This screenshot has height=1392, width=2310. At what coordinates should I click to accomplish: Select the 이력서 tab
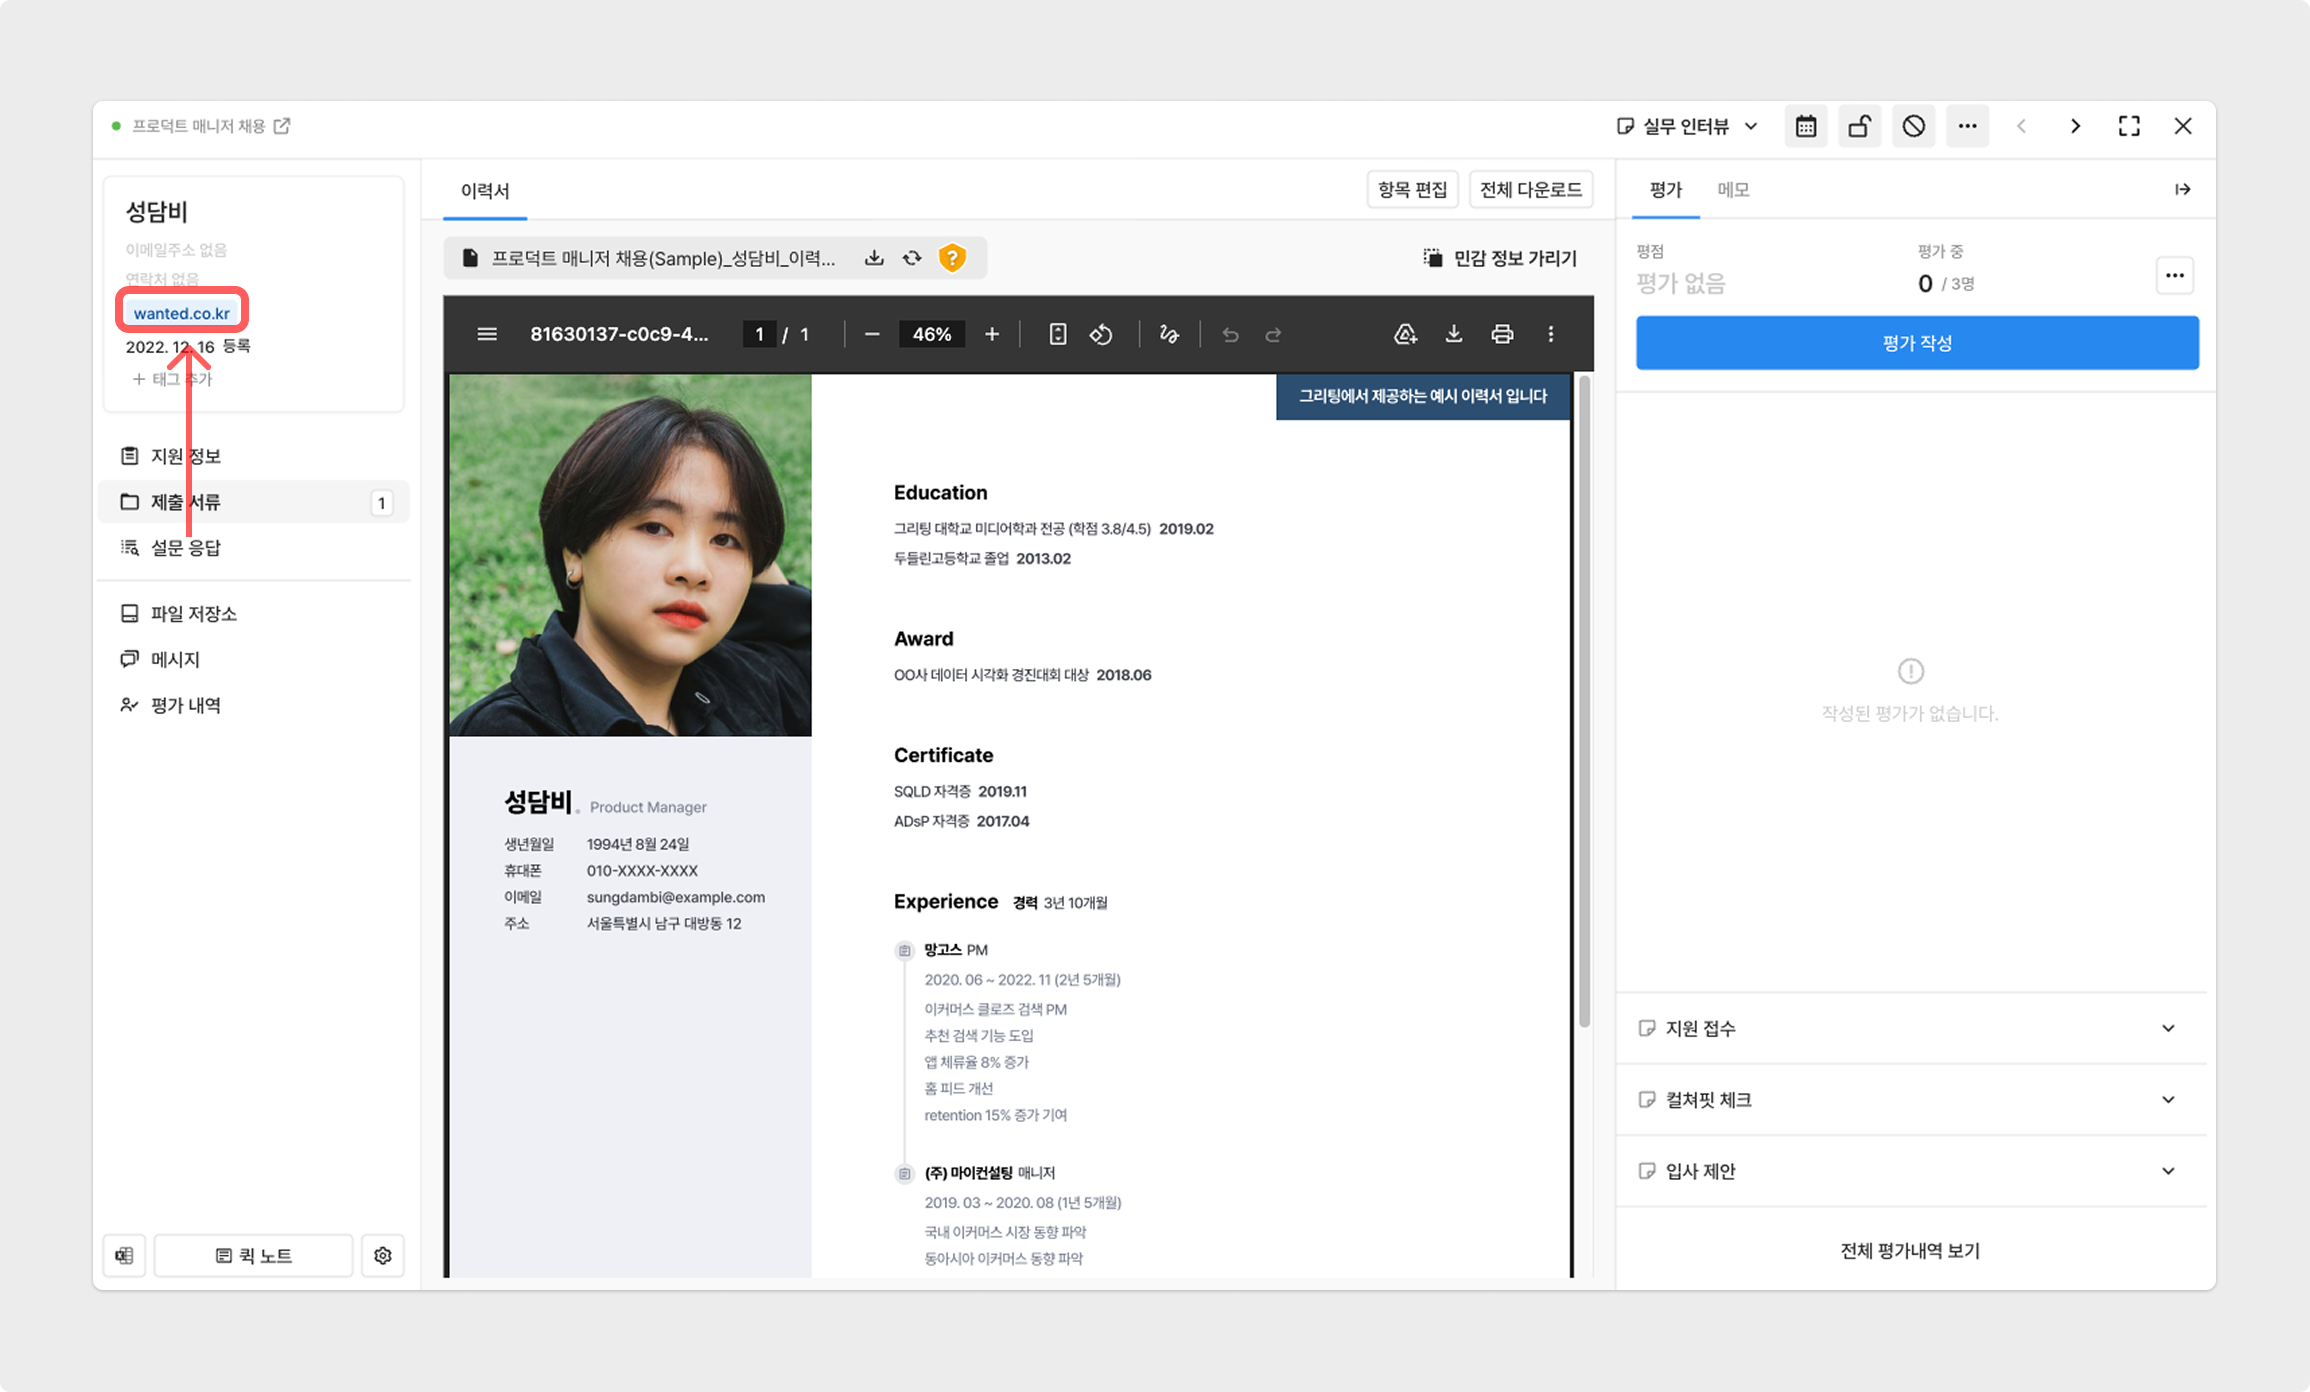pyautogui.click(x=485, y=190)
